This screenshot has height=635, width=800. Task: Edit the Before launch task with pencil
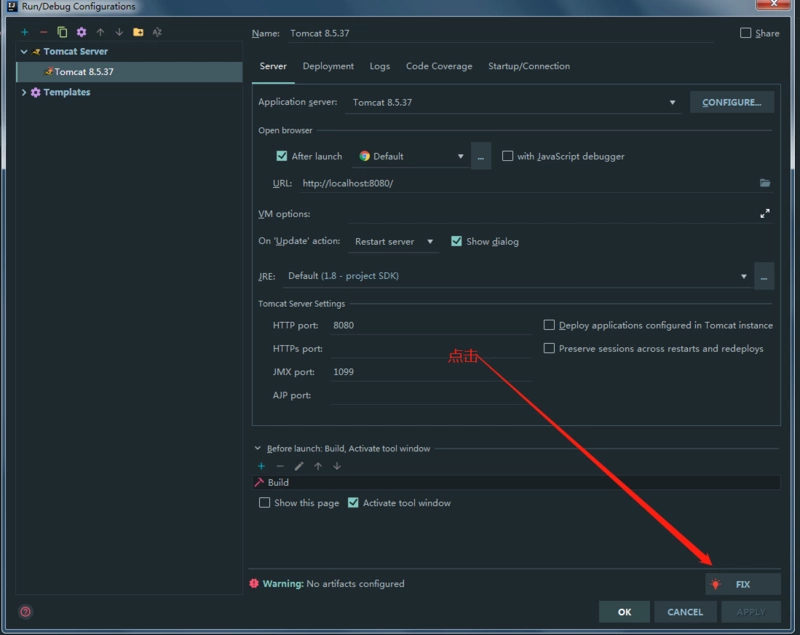tap(299, 466)
